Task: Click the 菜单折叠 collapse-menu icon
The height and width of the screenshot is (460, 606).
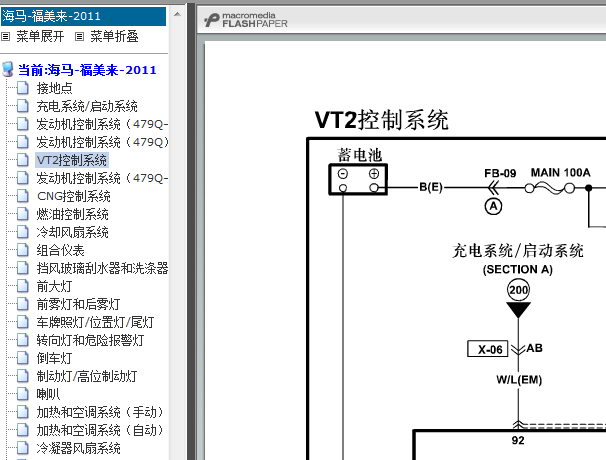Action: [x=79, y=37]
